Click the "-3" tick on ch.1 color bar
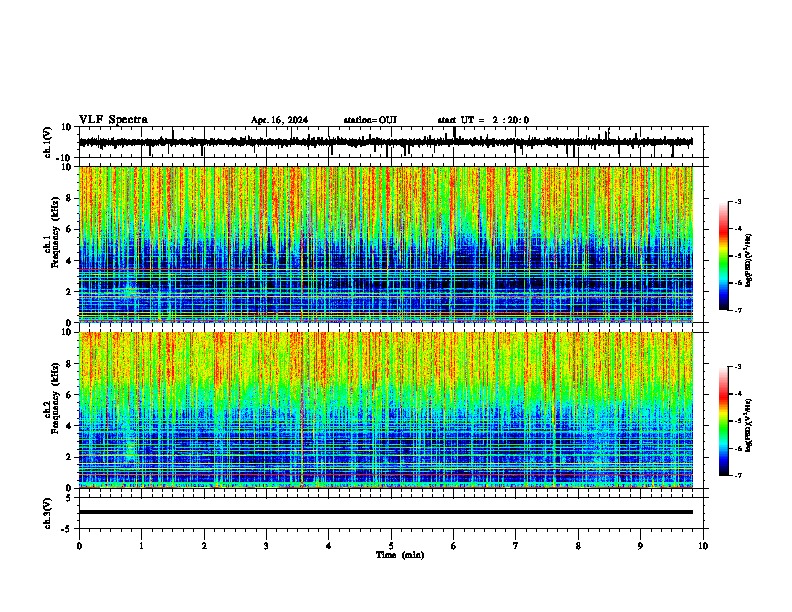 pyautogui.click(x=738, y=202)
